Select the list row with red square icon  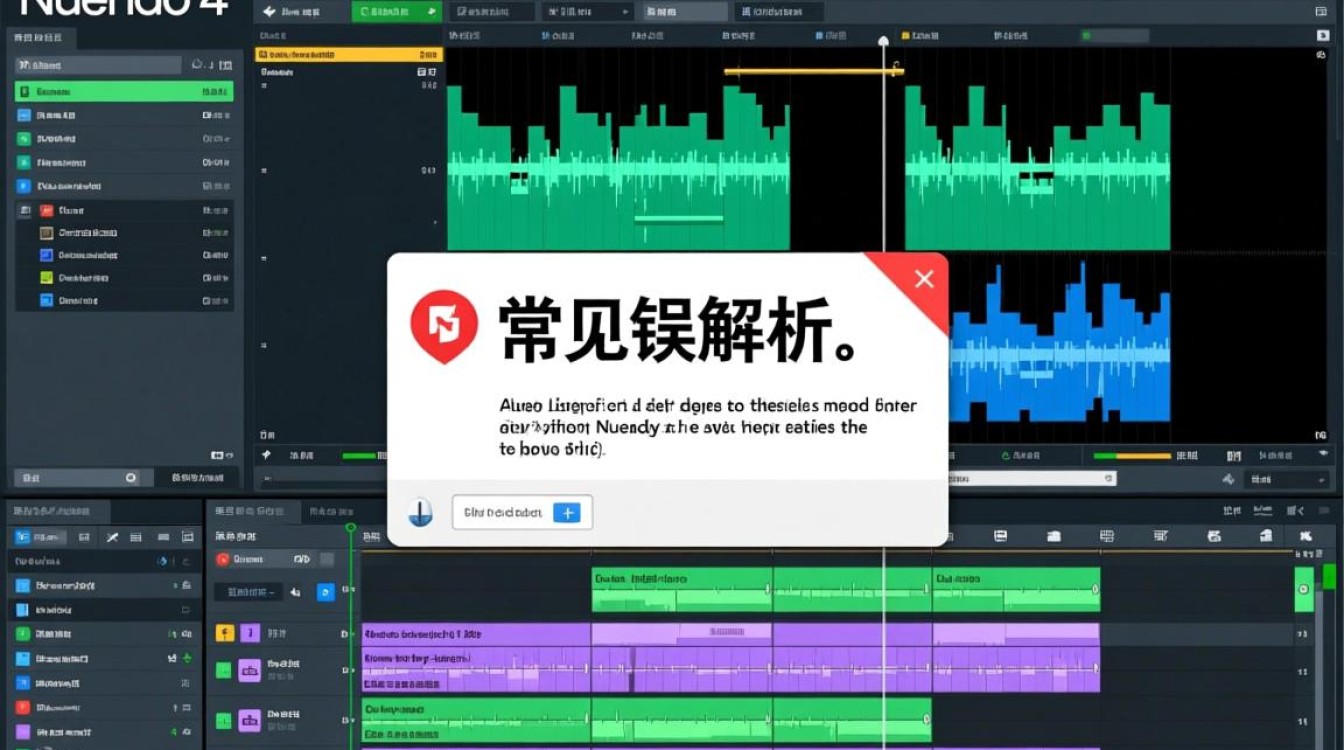[125, 211]
